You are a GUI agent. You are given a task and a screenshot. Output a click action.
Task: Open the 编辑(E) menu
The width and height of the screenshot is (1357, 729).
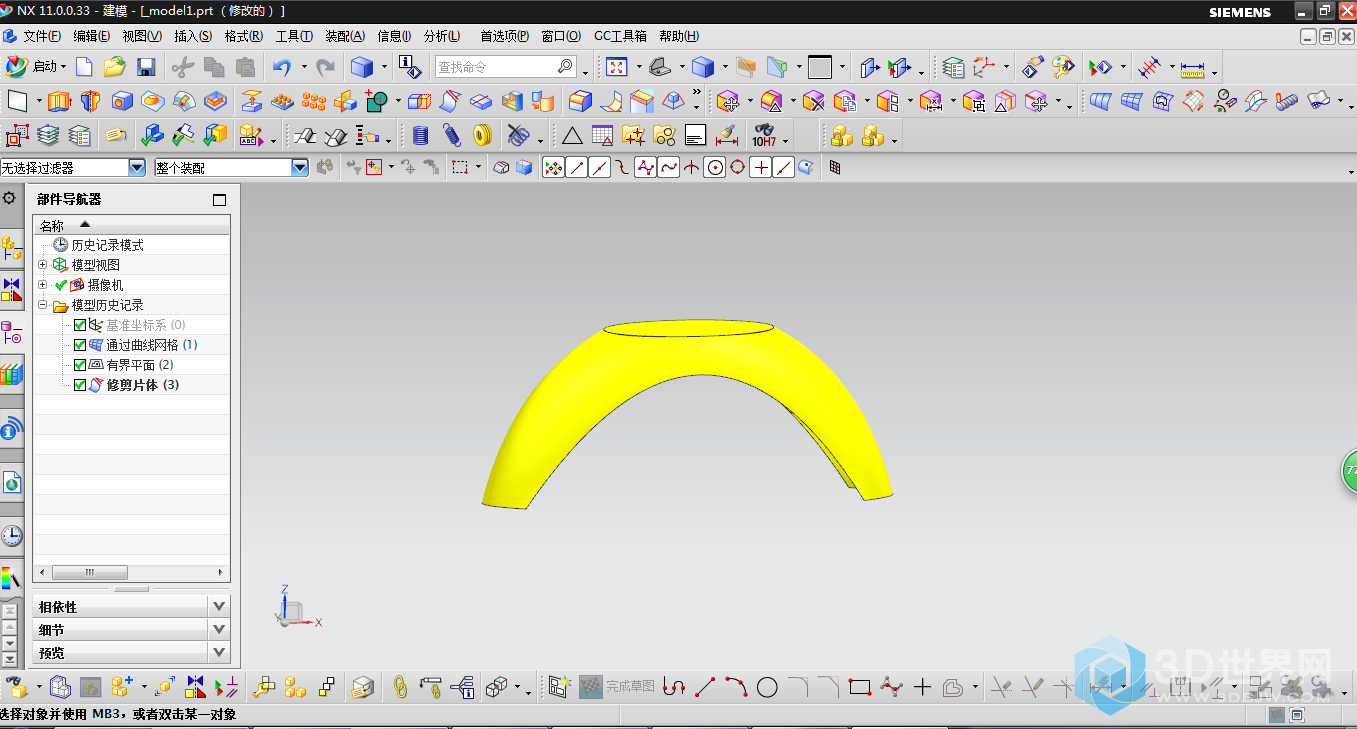click(92, 36)
